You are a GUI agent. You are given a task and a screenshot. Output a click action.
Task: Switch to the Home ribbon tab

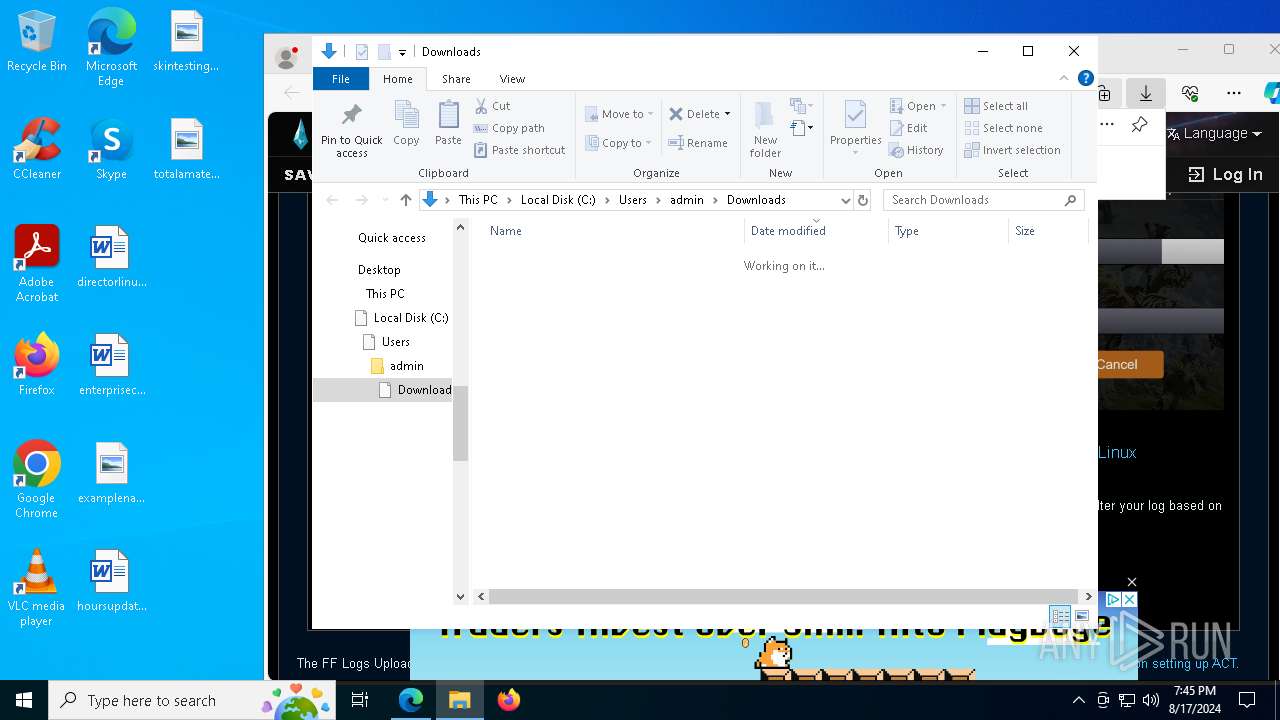(397, 79)
